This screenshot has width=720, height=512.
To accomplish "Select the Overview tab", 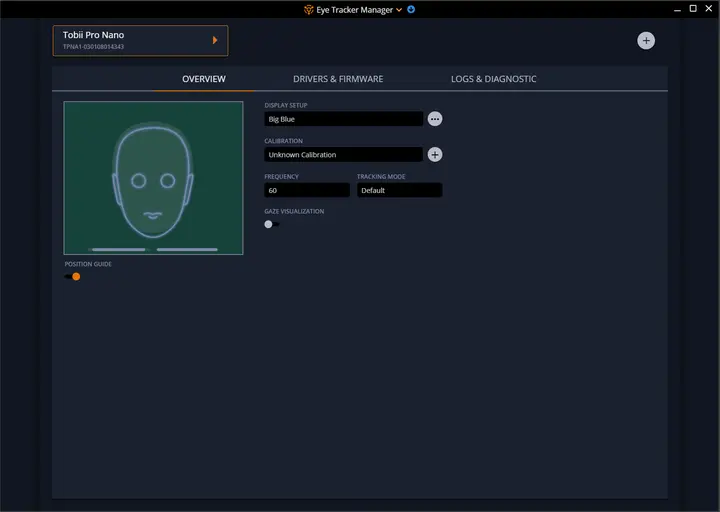I will pos(204,79).
